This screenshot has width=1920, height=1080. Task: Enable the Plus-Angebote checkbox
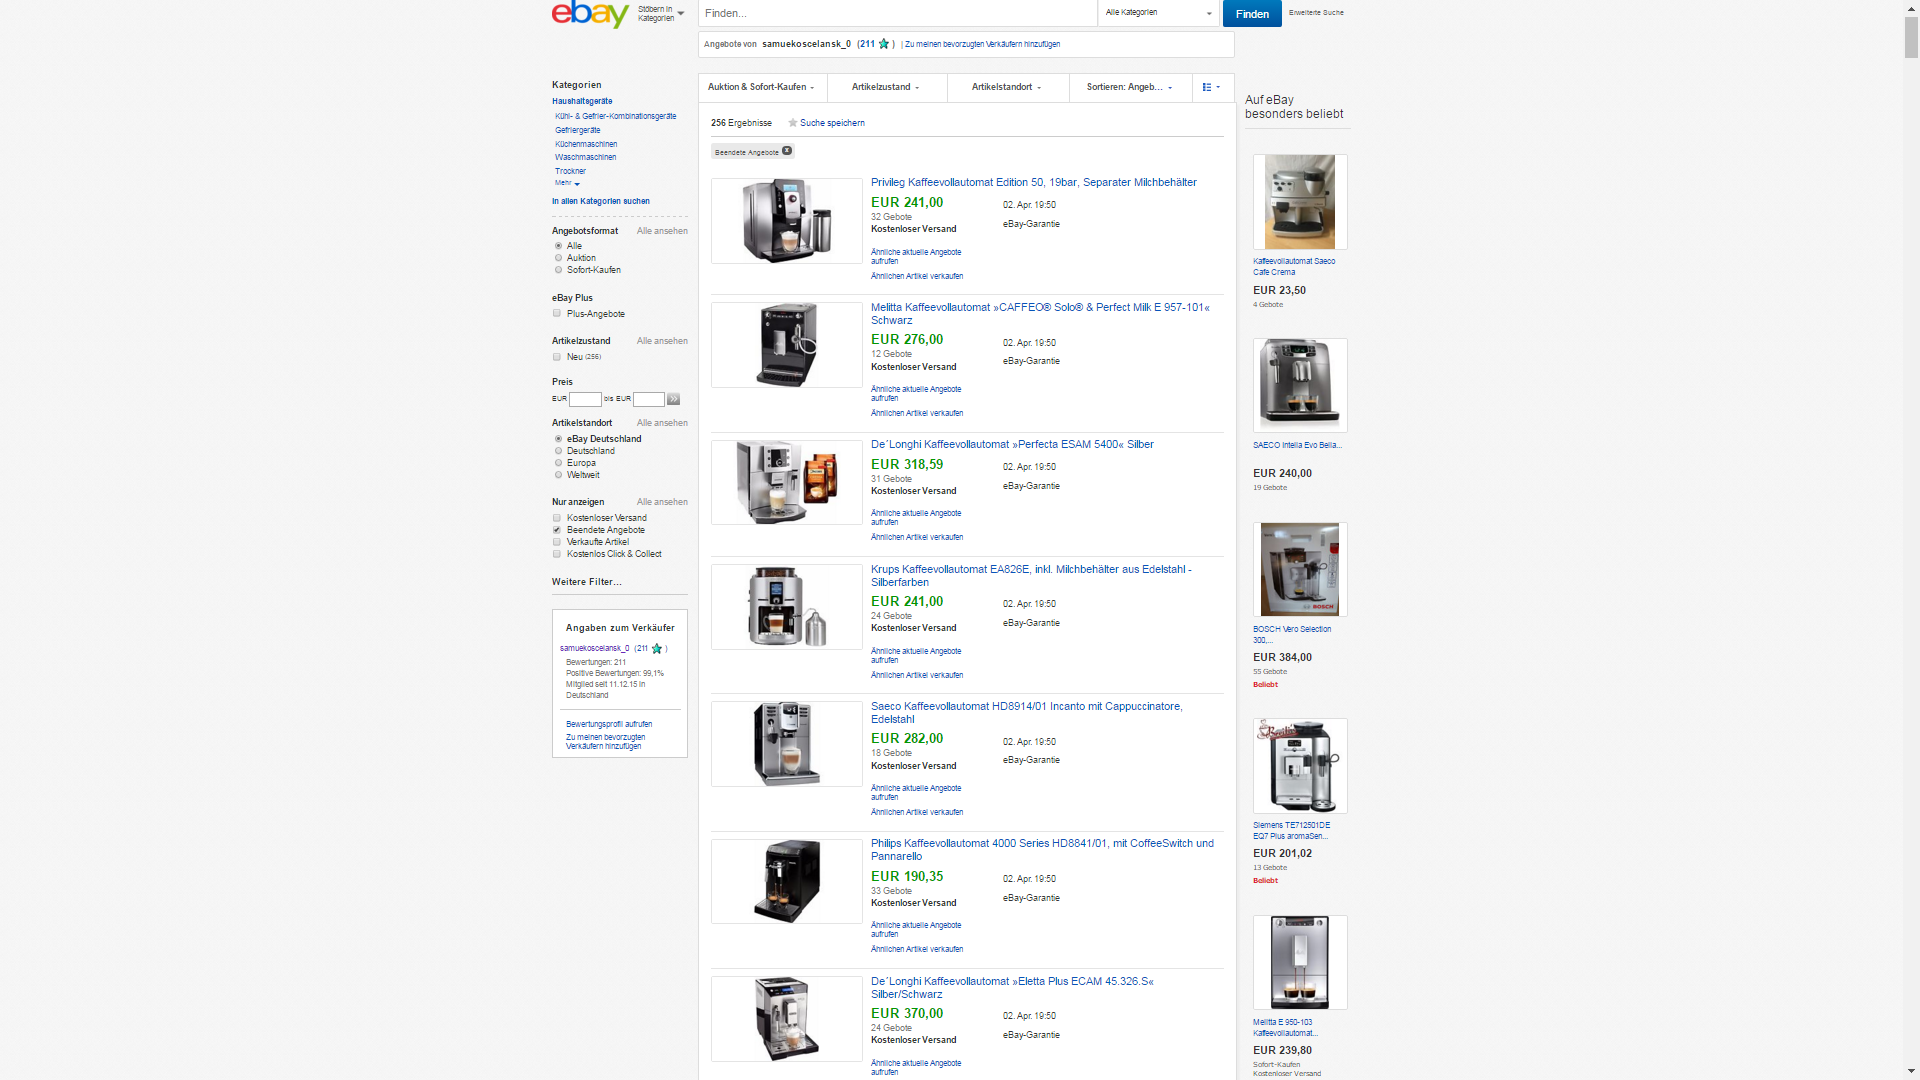pyautogui.click(x=557, y=314)
